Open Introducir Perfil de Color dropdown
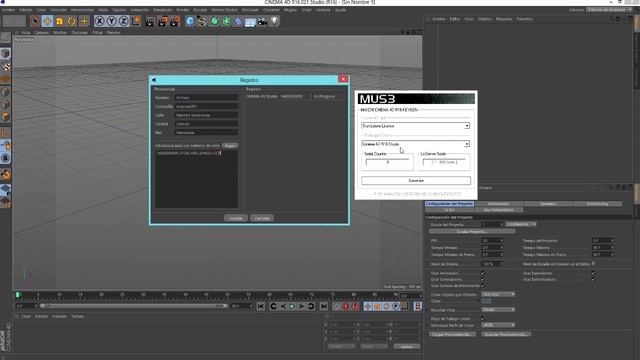This screenshot has width=640, height=360. 498,325
